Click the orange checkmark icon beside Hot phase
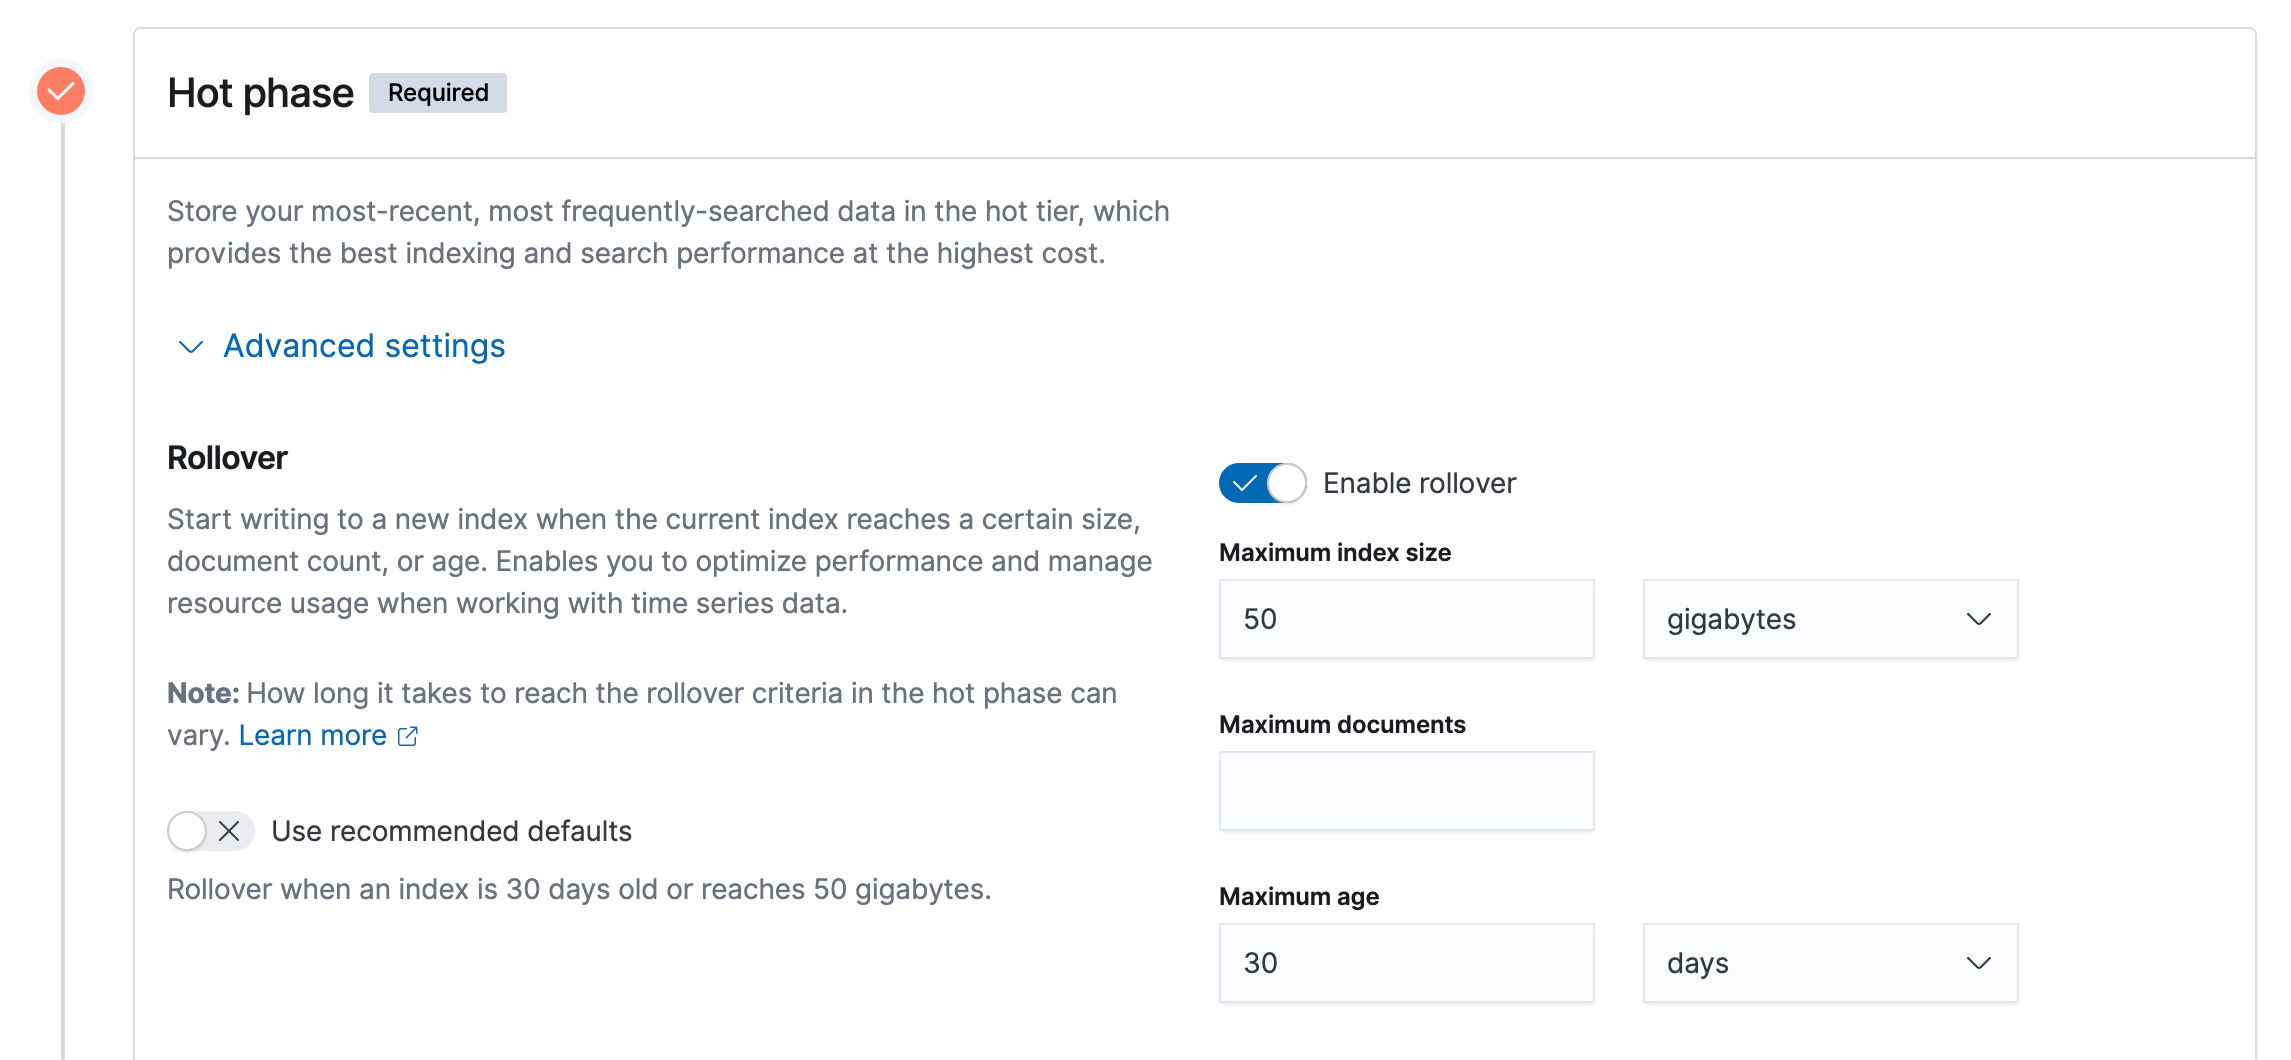Screen dimensions: 2291x1060 click(x=61, y=92)
